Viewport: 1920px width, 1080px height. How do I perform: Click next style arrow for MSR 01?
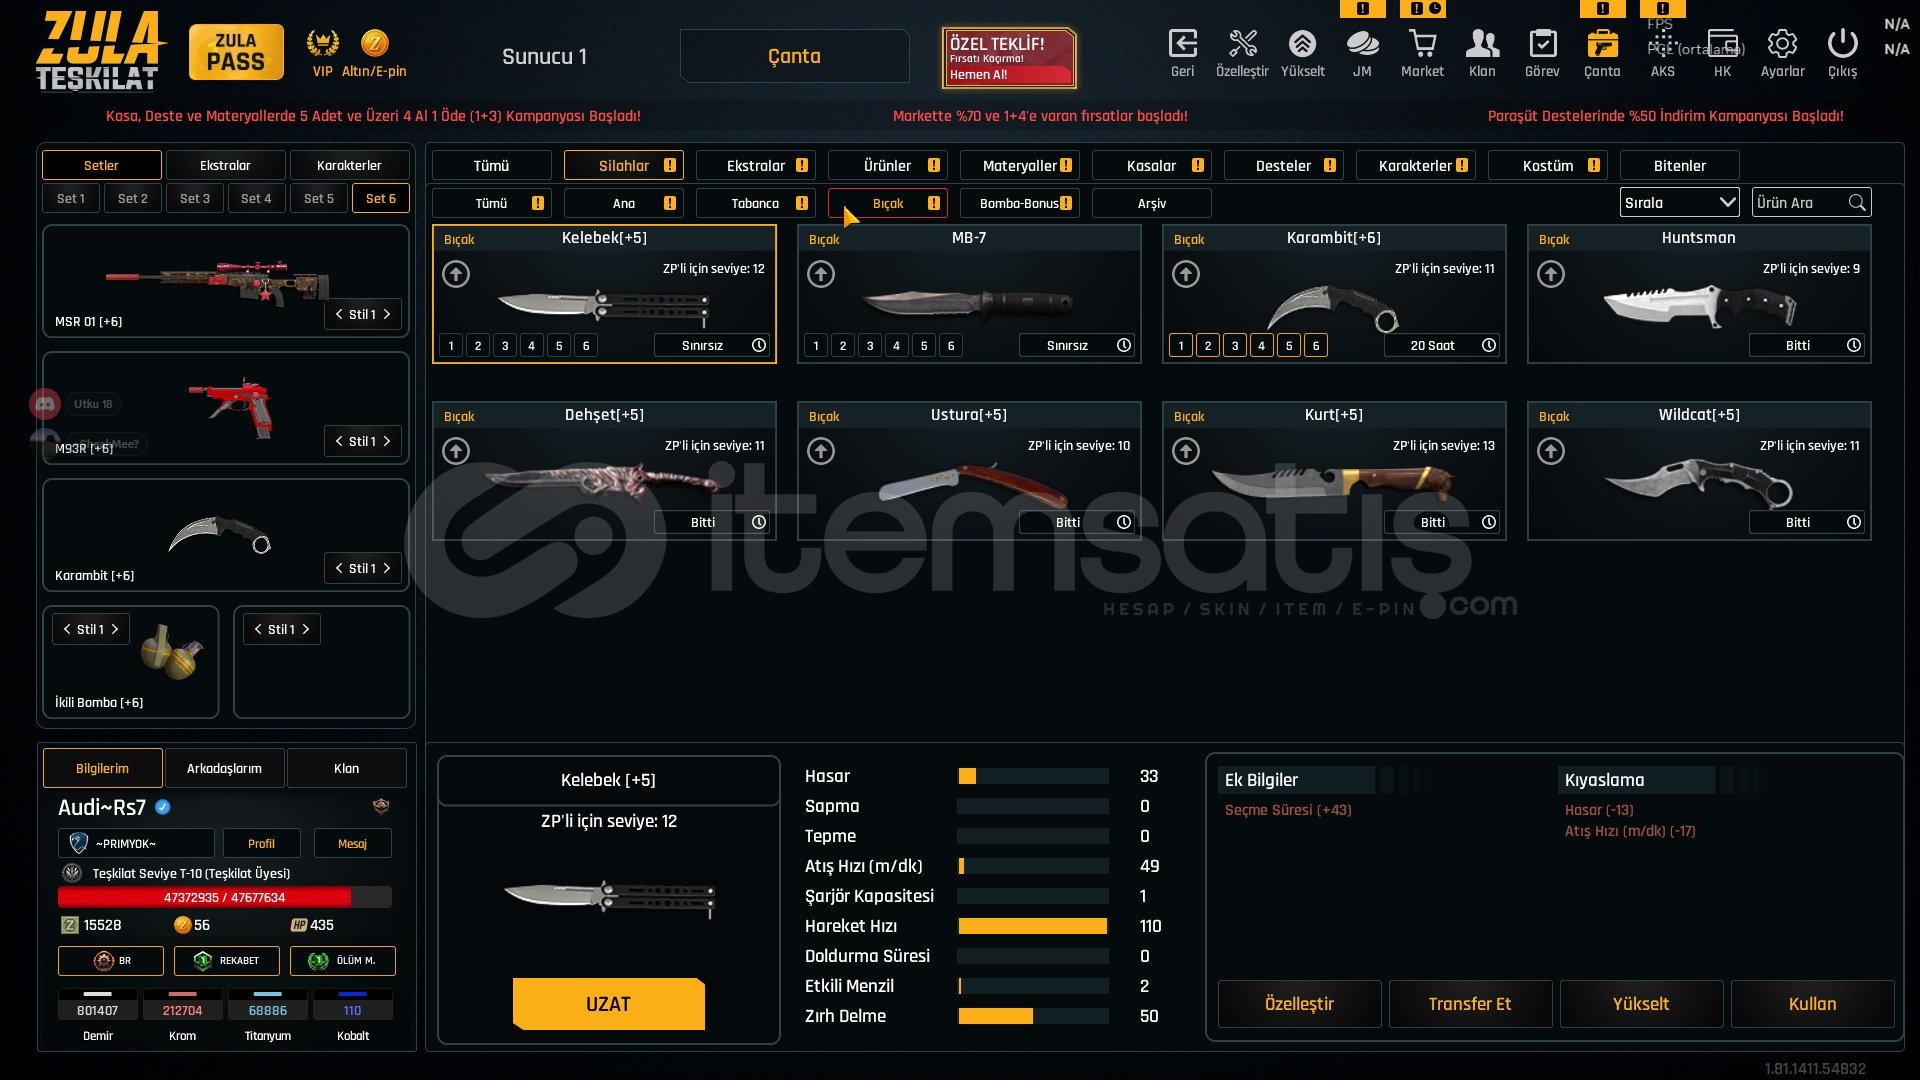coord(387,315)
